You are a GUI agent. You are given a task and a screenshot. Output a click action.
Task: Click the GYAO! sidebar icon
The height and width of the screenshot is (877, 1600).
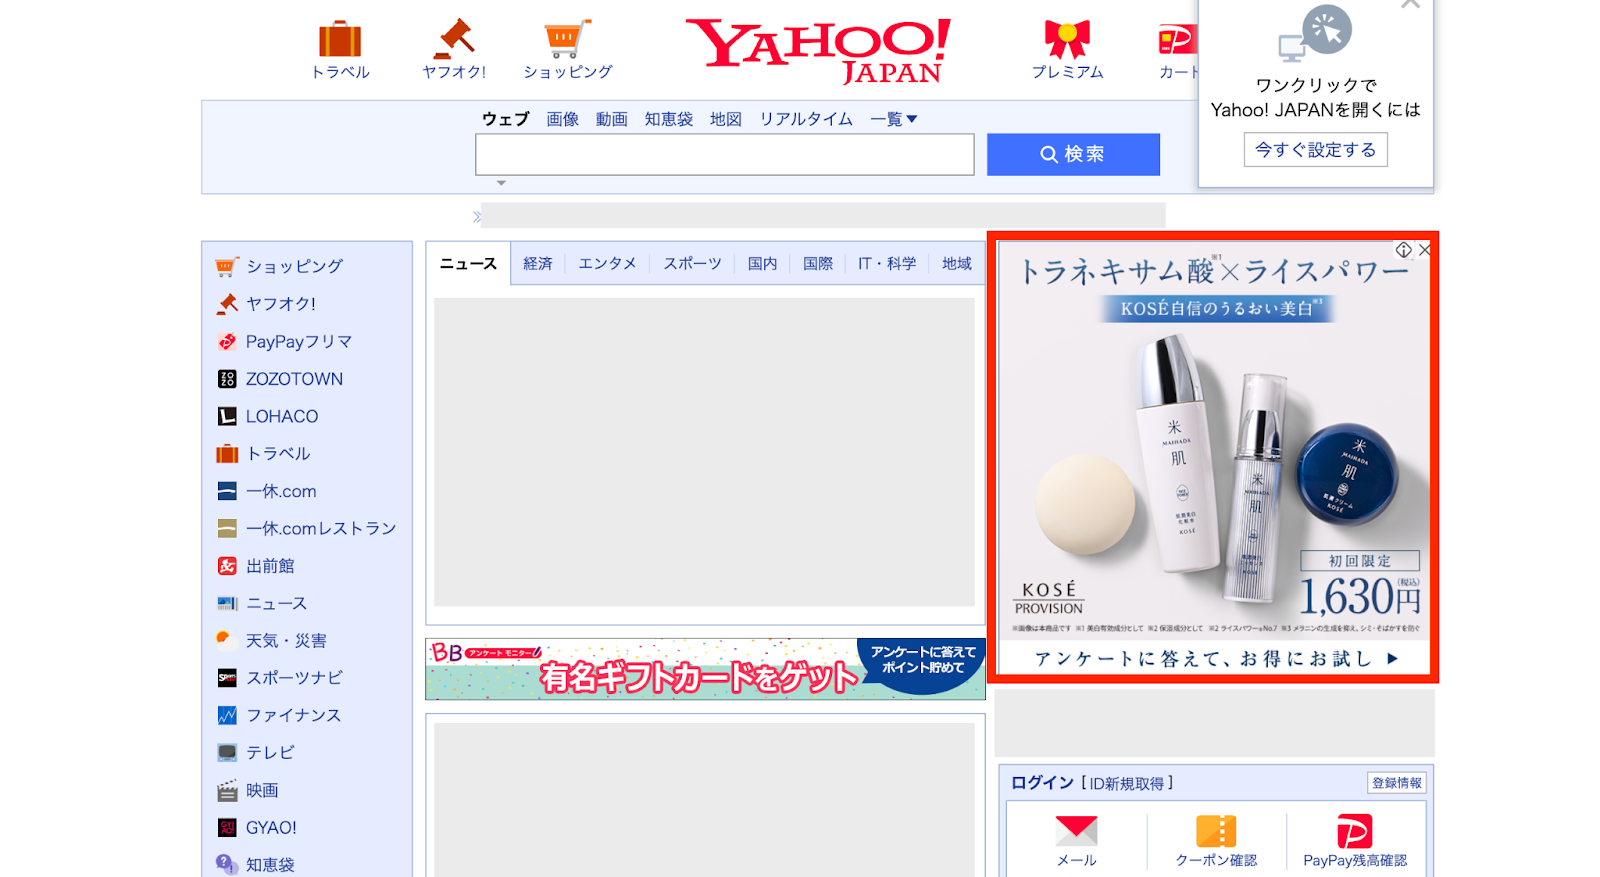pyautogui.click(x=227, y=827)
